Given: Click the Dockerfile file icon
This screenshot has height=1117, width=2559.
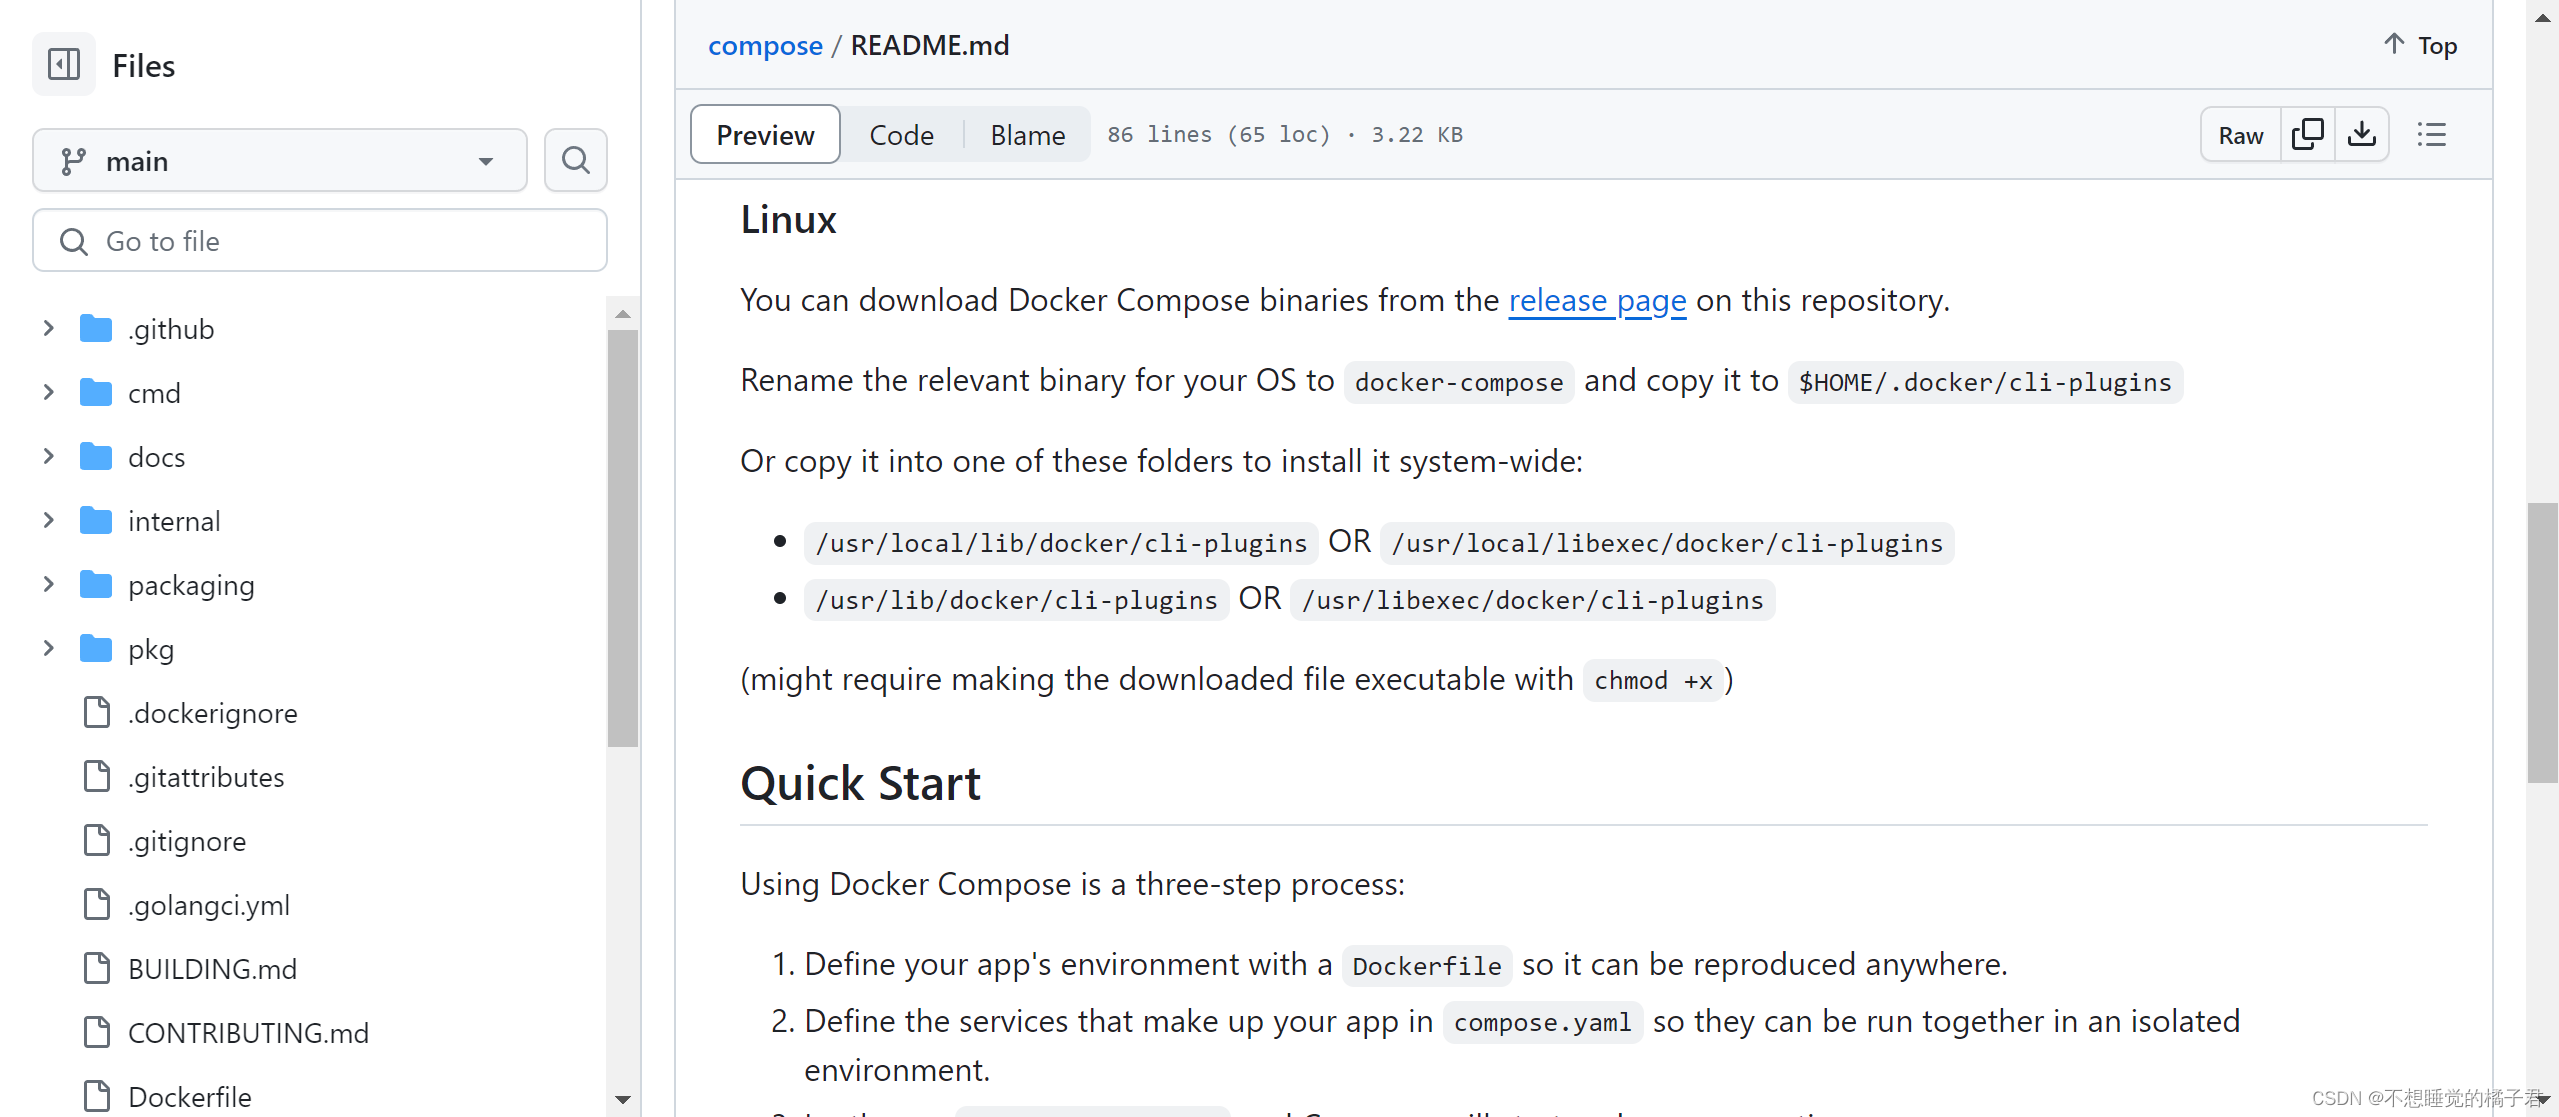Looking at the screenshot, I should pos(97,1096).
